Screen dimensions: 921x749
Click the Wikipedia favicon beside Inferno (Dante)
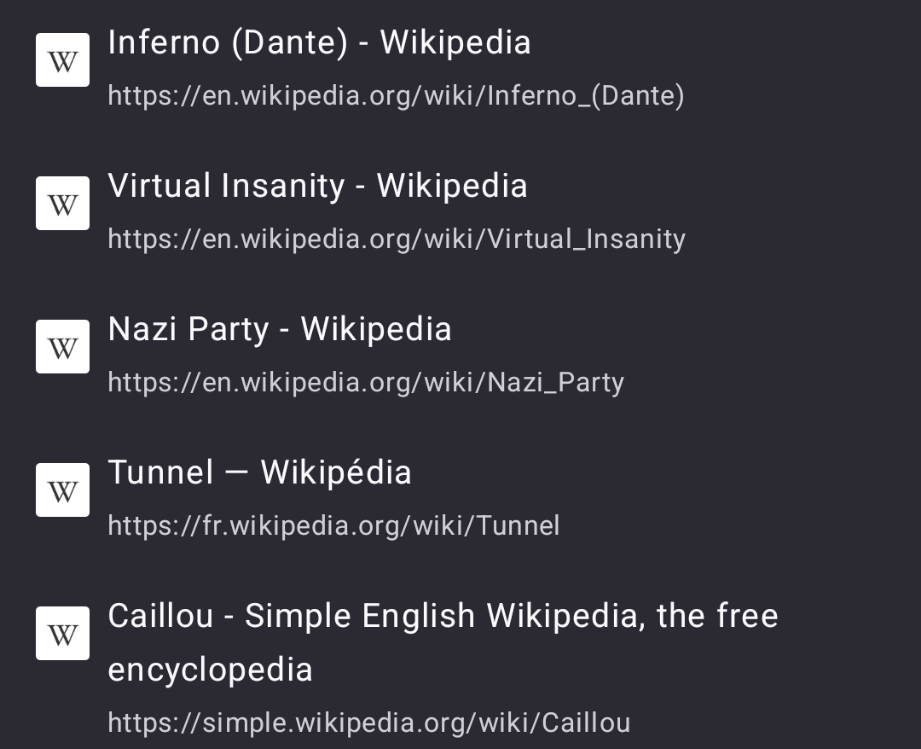coord(62,60)
